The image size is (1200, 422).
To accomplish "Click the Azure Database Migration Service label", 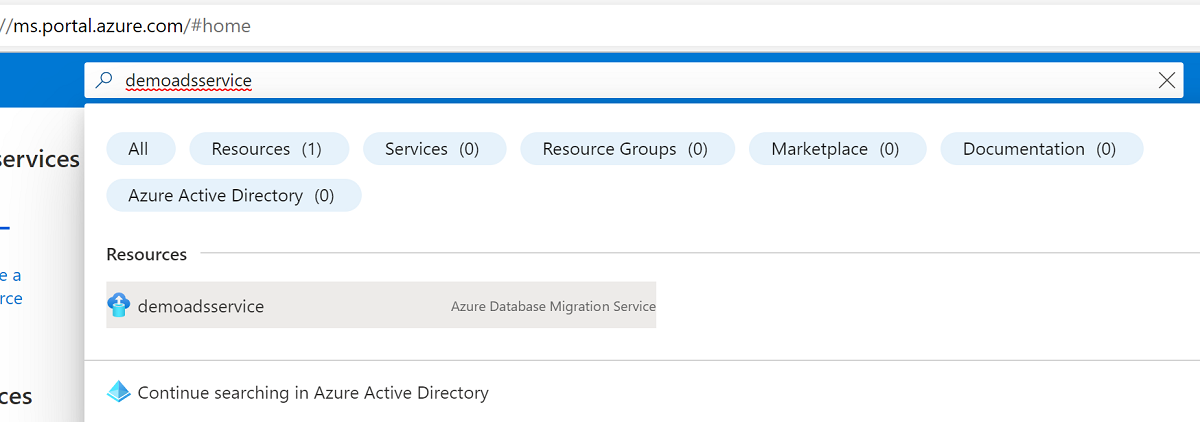I will click(x=553, y=307).
